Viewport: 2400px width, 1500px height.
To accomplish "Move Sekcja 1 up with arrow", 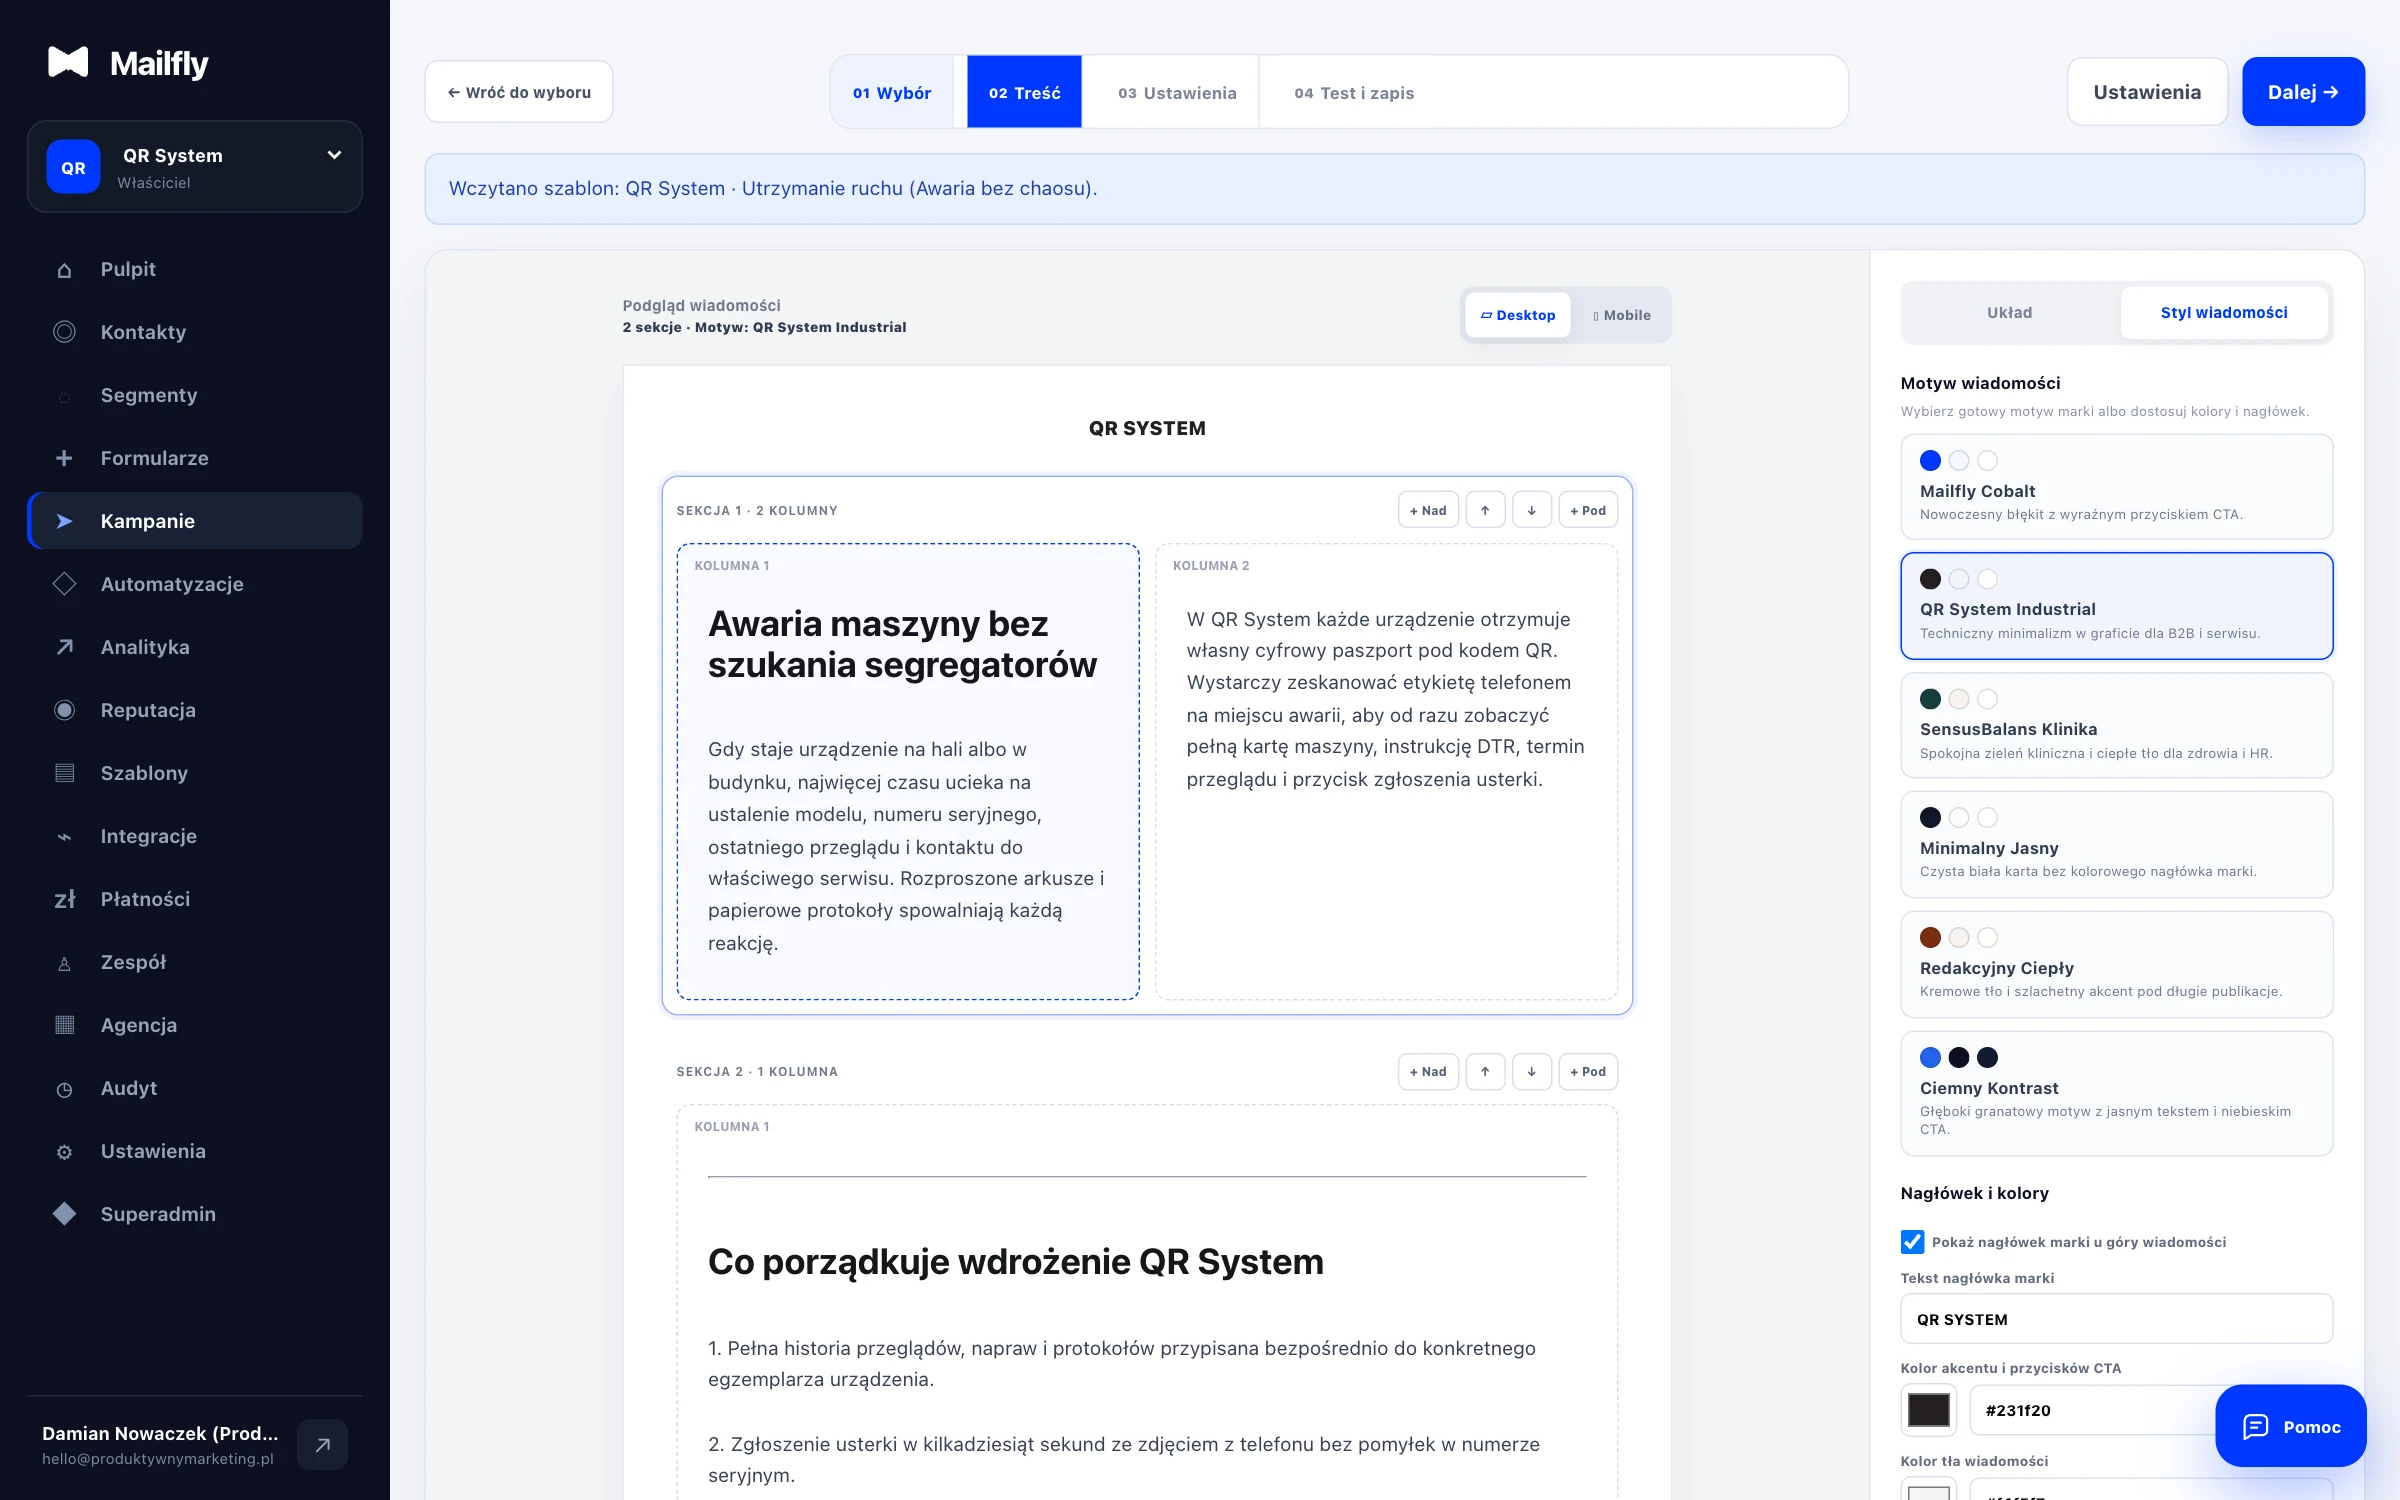I will pyautogui.click(x=1485, y=510).
